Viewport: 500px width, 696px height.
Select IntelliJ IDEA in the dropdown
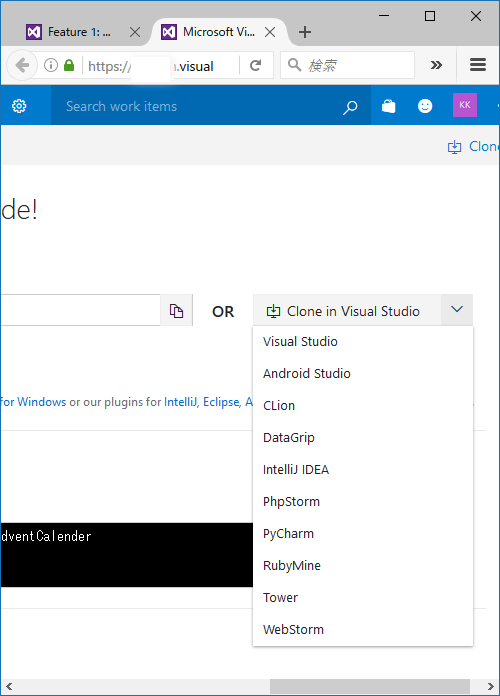tap(363, 469)
